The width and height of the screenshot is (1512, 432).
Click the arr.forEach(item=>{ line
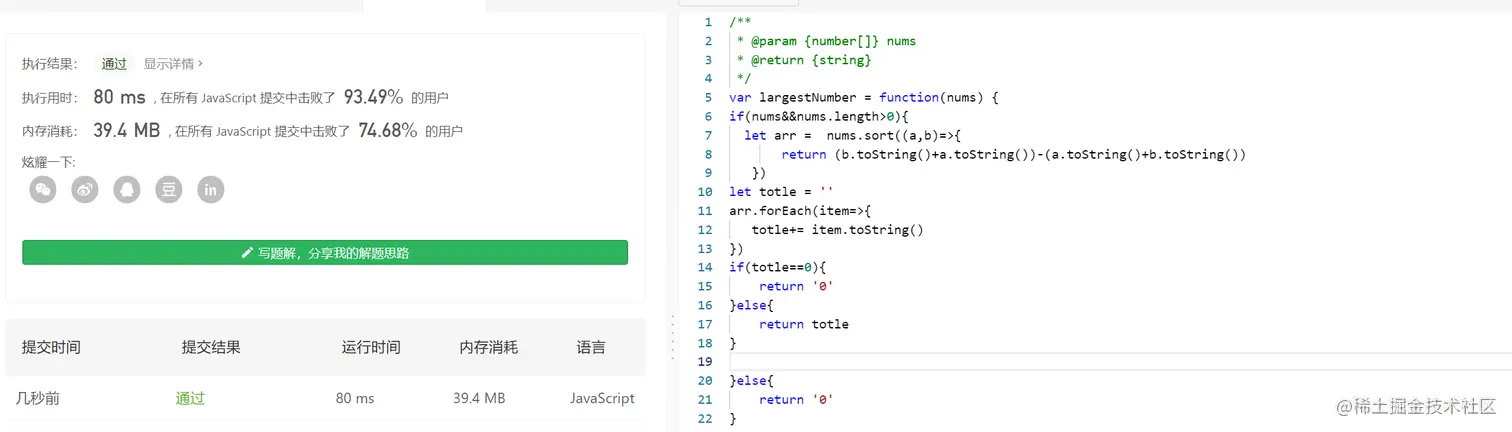click(800, 211)
